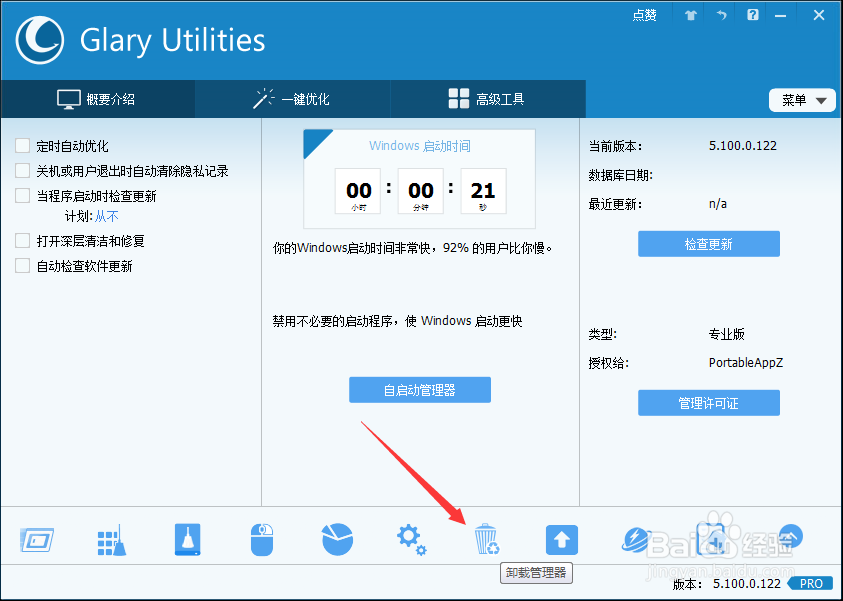Click the seconds counter showing 21
843x601 pixels.
483,191
